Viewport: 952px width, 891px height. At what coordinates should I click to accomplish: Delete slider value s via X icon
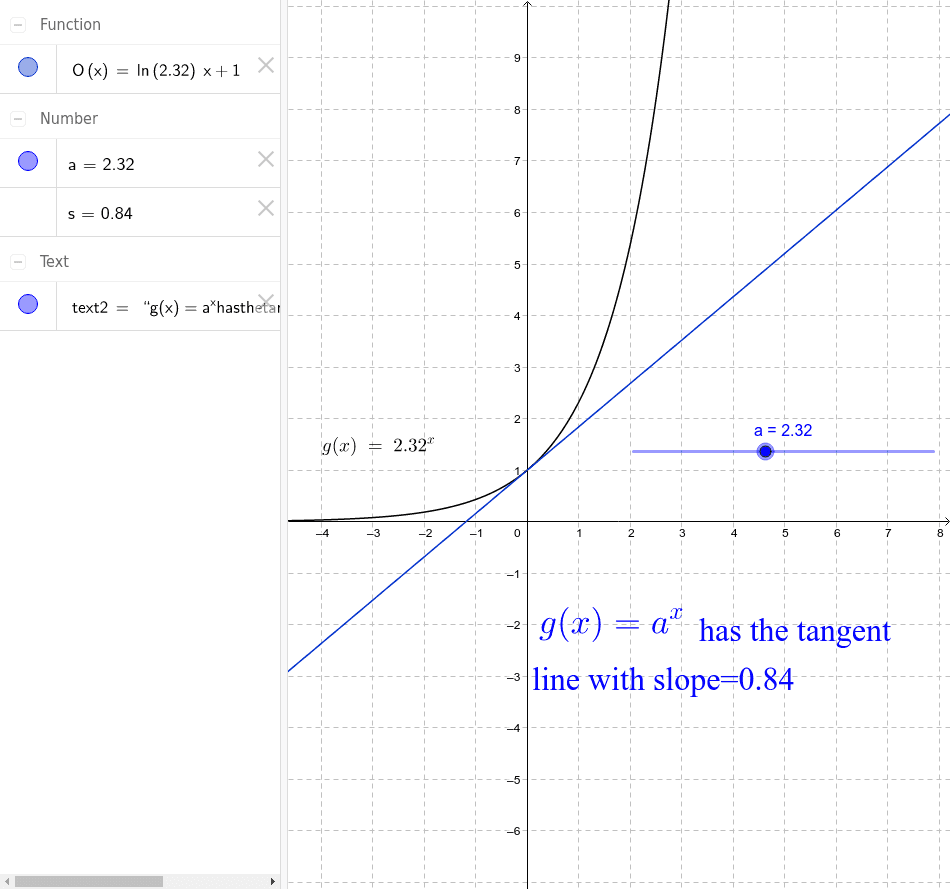266,208
